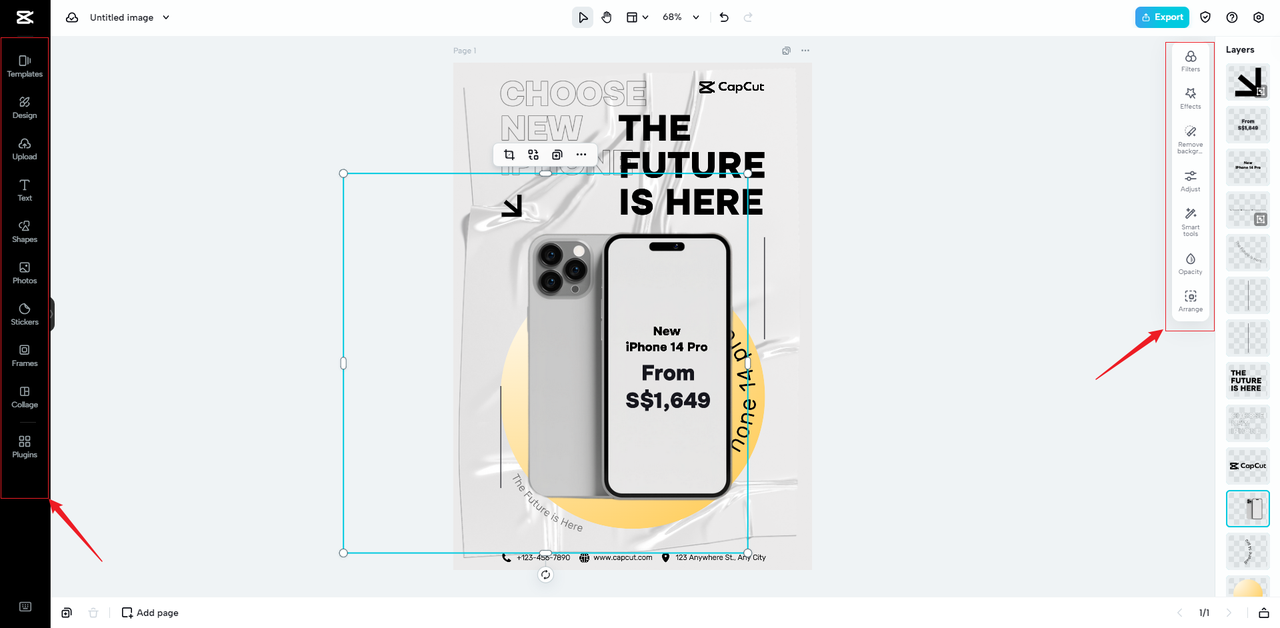
Task: Click 'From S$1,649' text on the canvas
Action: (x=668, y=387)
